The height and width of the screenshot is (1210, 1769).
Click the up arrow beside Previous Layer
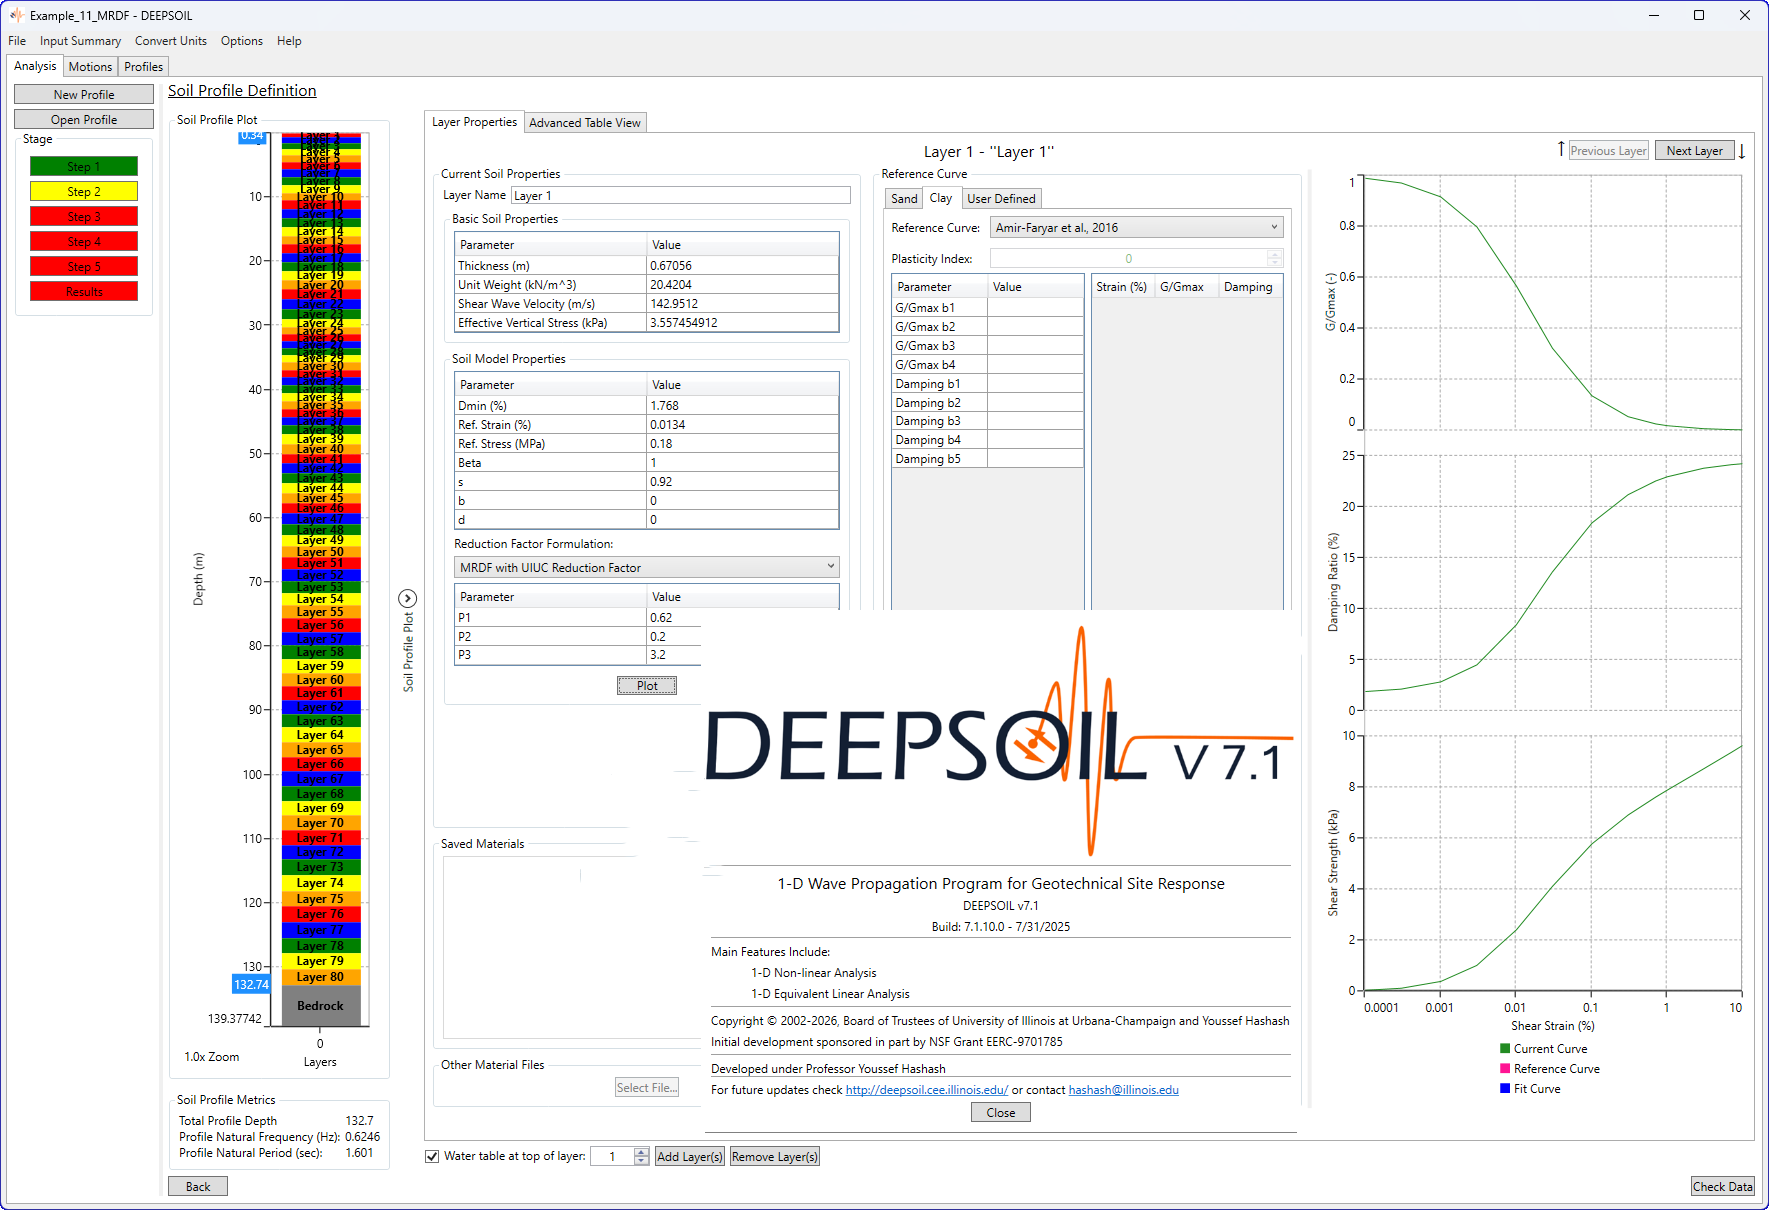click(x=1560, y=149)
